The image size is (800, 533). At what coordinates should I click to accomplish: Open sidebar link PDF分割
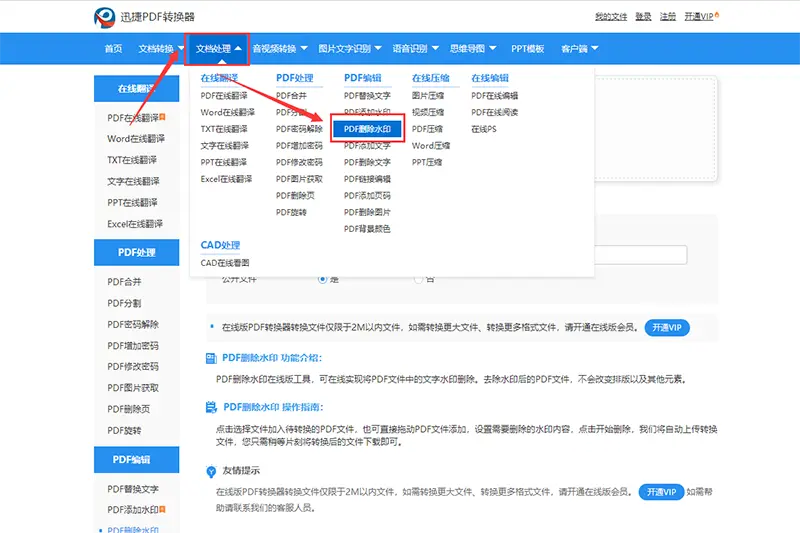124,303
